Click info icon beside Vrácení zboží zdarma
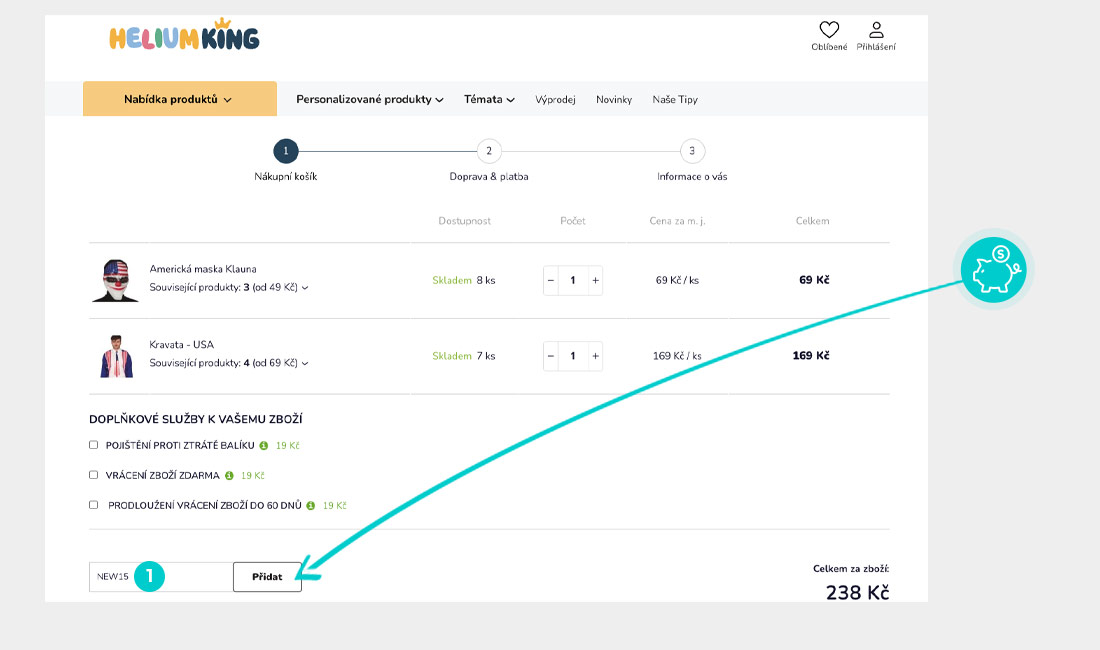 [x=229, y=475]
